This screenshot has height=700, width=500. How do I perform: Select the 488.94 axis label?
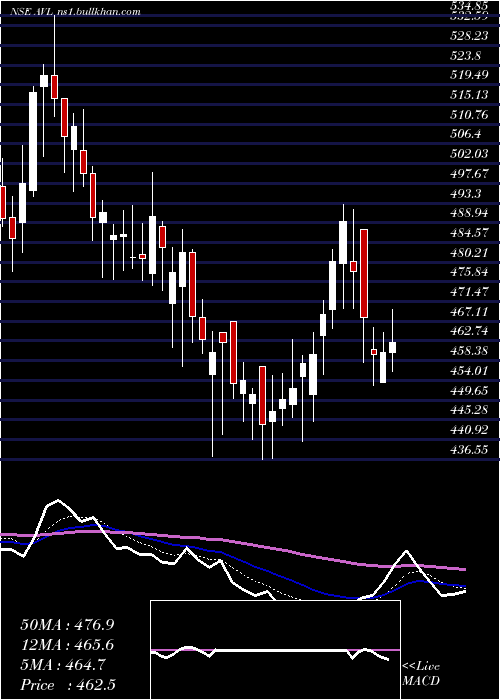tap(469, 213)
